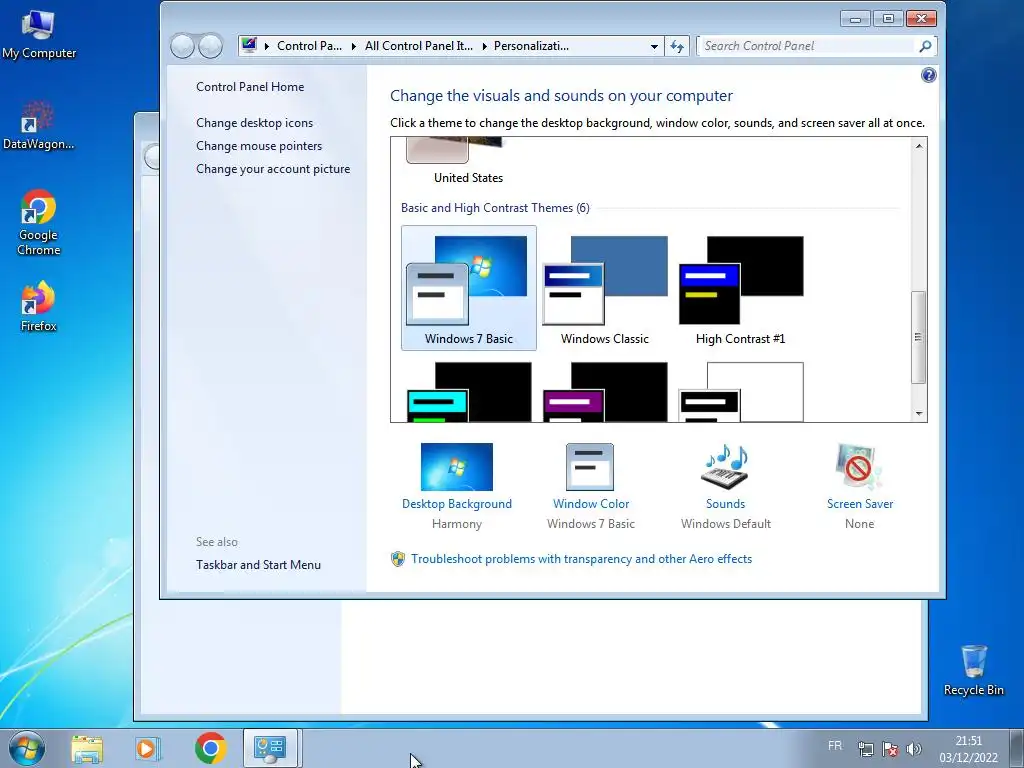Open Change mouse pointers link
This screenshot has width=1024, height=768.
pyautogui.click(x=259, y=146)
